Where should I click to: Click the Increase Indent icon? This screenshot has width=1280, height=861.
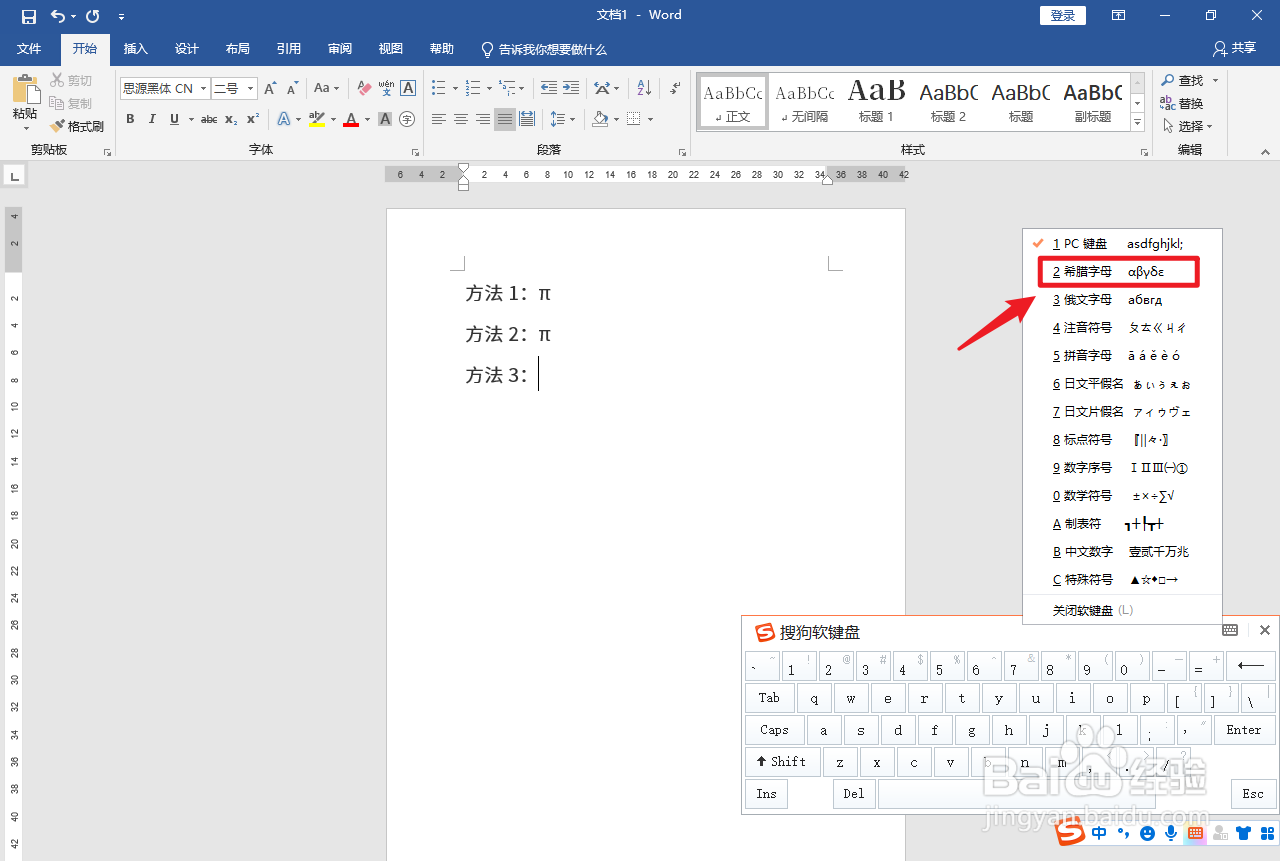[570, 88]
